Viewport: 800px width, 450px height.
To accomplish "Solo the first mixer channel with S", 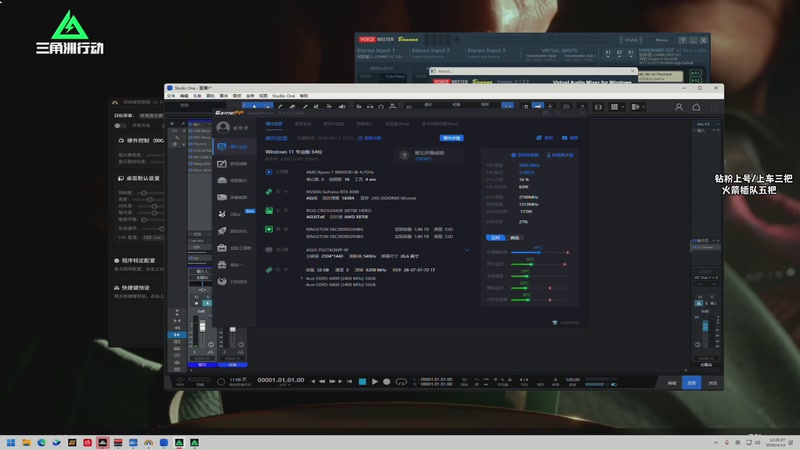I will point(208,296).
